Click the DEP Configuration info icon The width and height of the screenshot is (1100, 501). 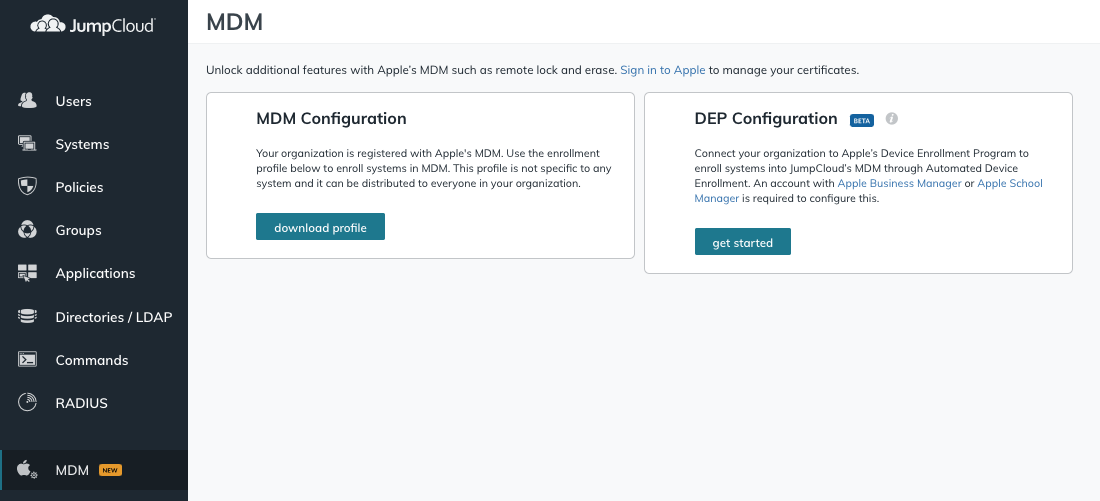click(x=892, y=119)
